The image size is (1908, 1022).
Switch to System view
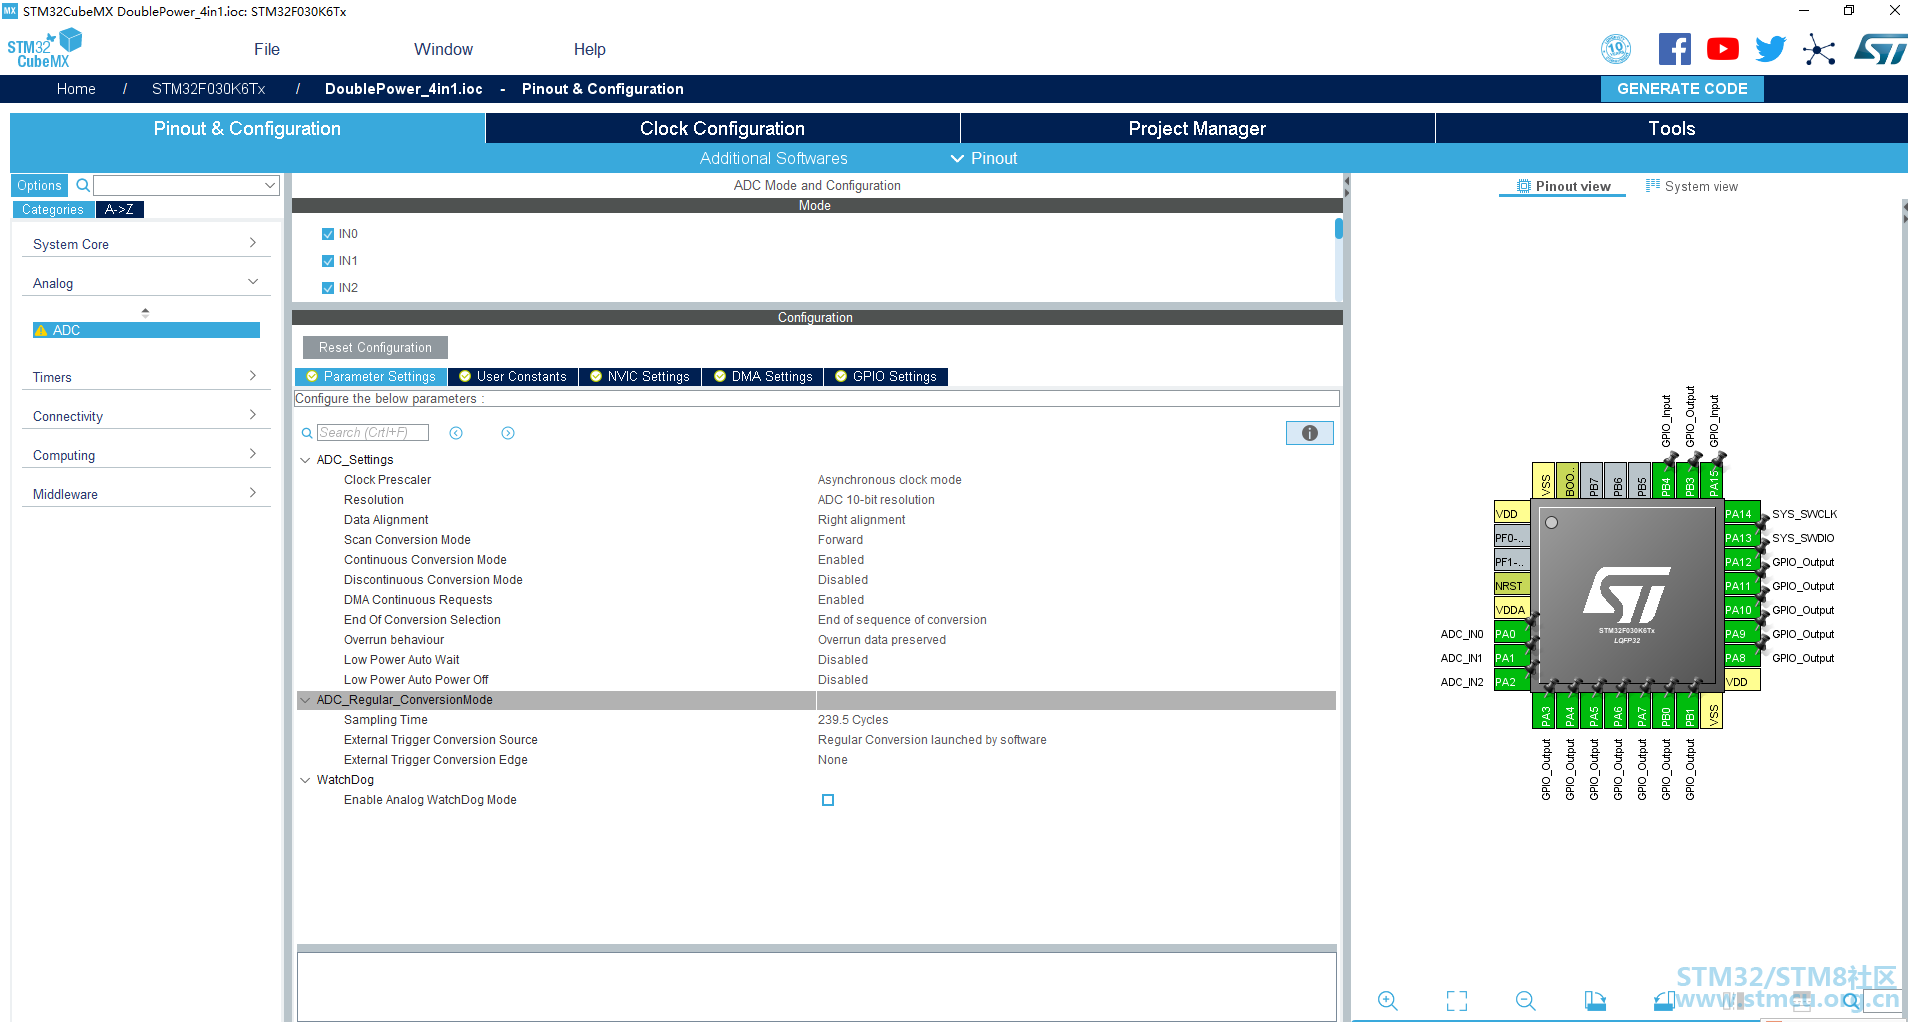click(x=1692, y=186)
